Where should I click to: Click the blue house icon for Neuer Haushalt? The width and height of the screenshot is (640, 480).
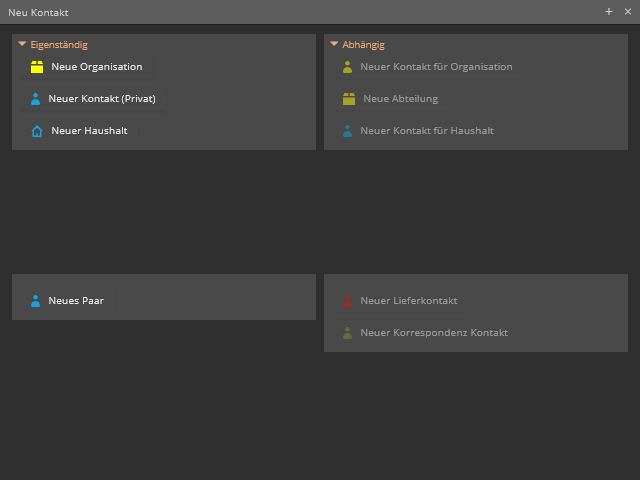[x=37, y=131]
